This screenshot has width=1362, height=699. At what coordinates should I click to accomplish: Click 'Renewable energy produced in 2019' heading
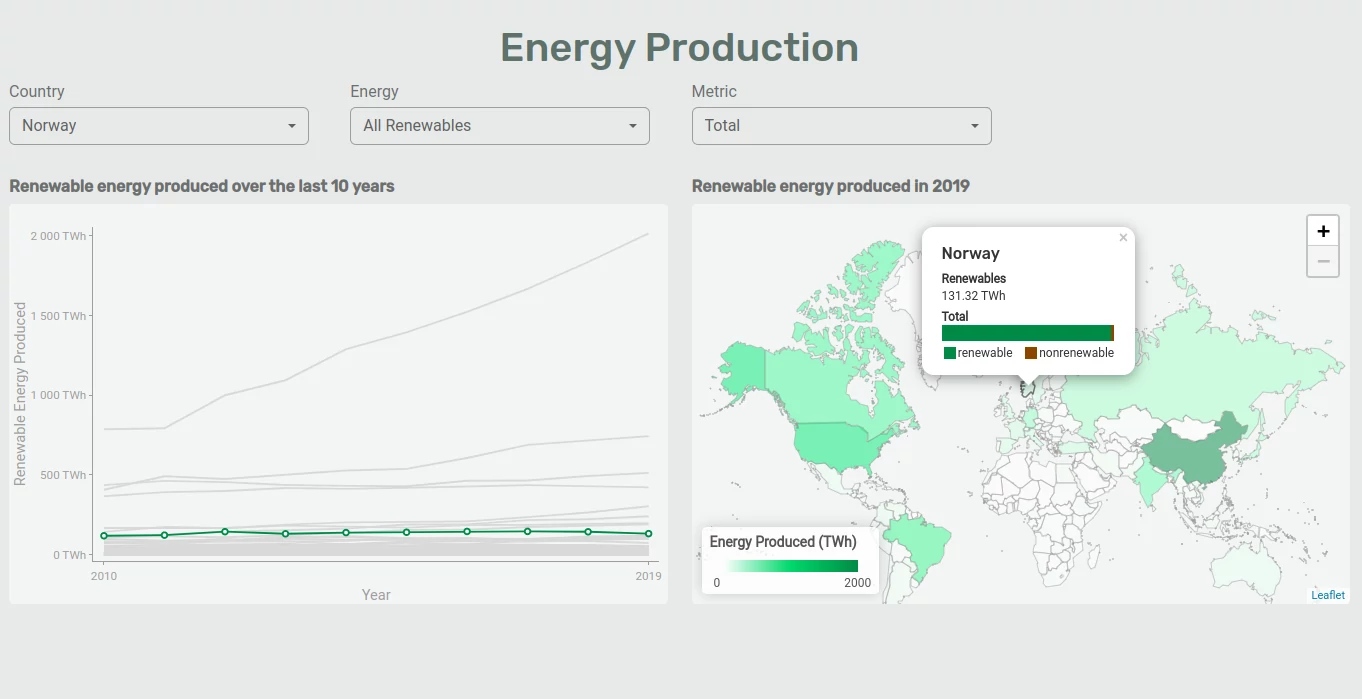pos(831,186)
